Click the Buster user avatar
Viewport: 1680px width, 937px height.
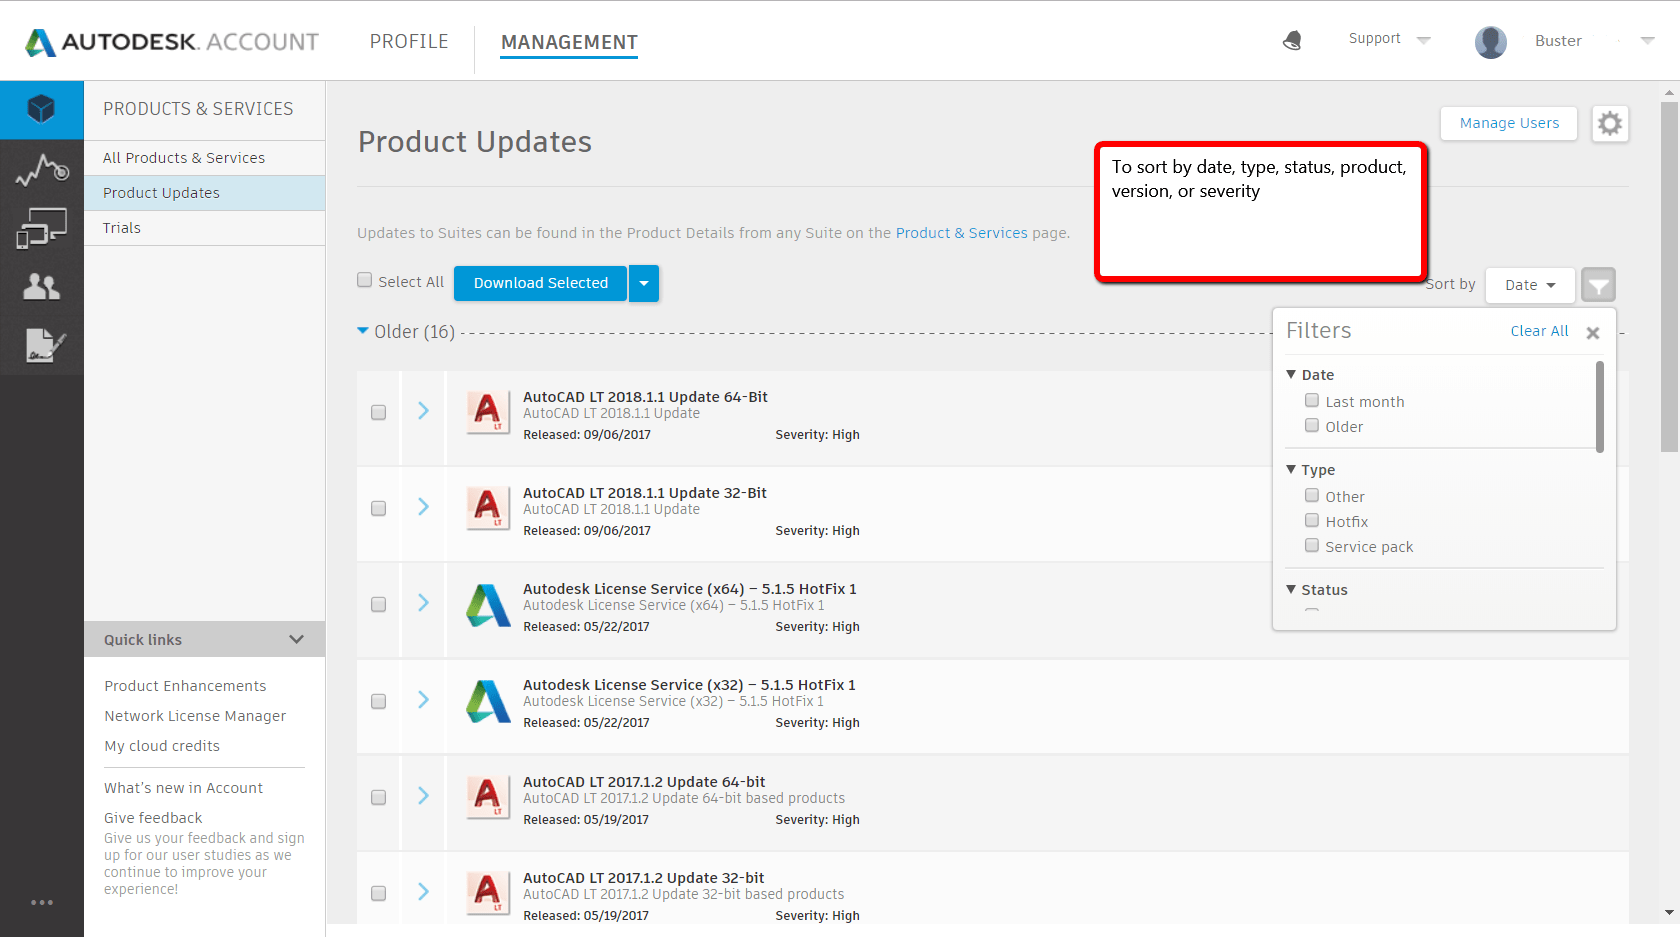tap(1491, 42)
